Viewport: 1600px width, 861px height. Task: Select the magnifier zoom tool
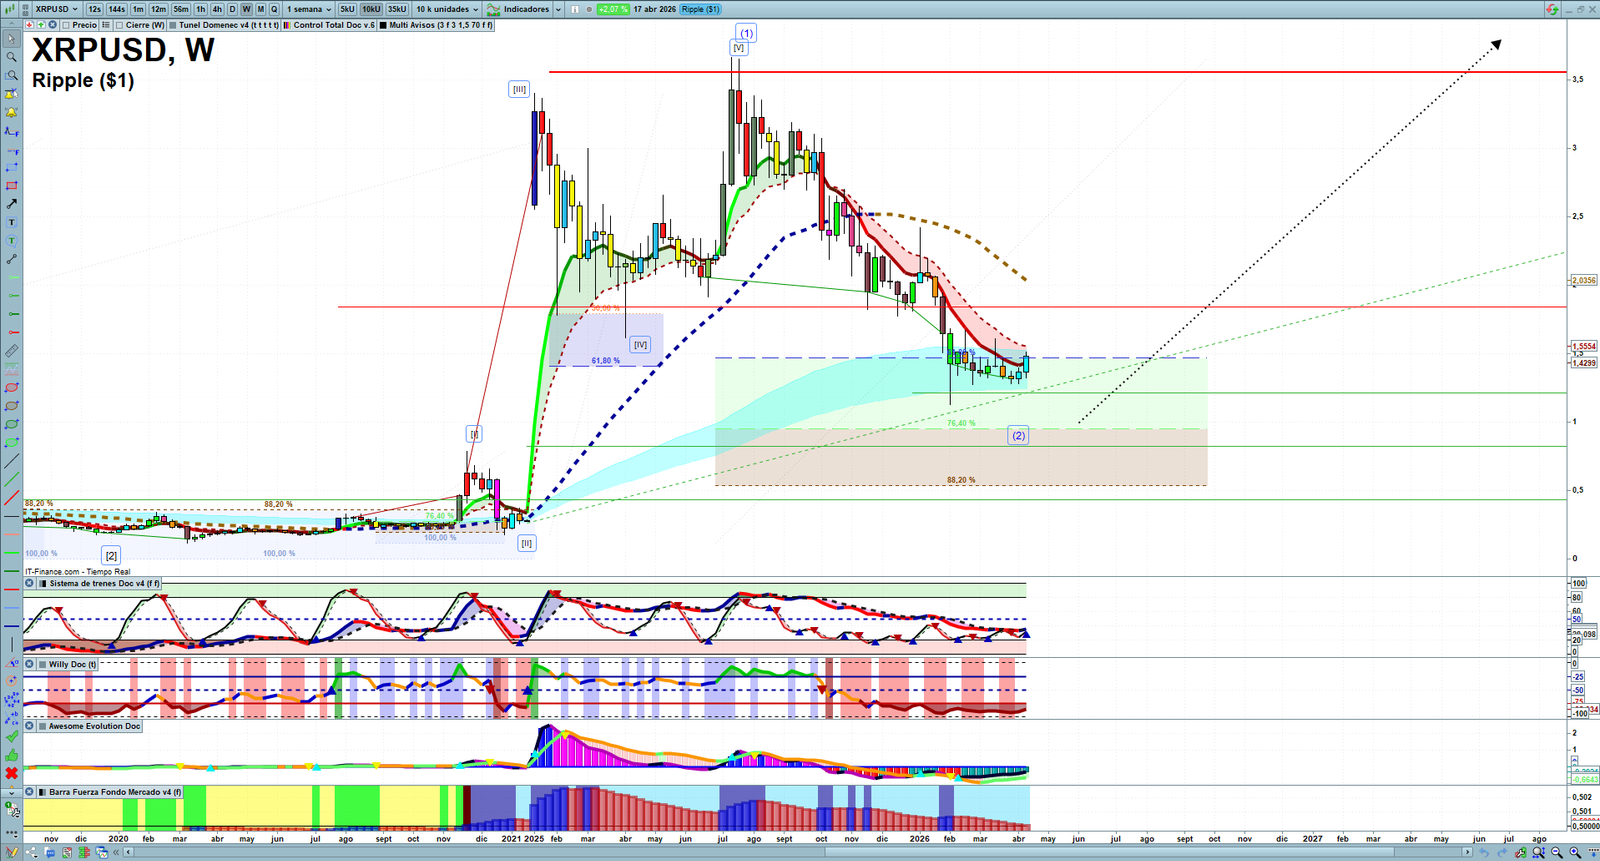(x=11, y=57)
